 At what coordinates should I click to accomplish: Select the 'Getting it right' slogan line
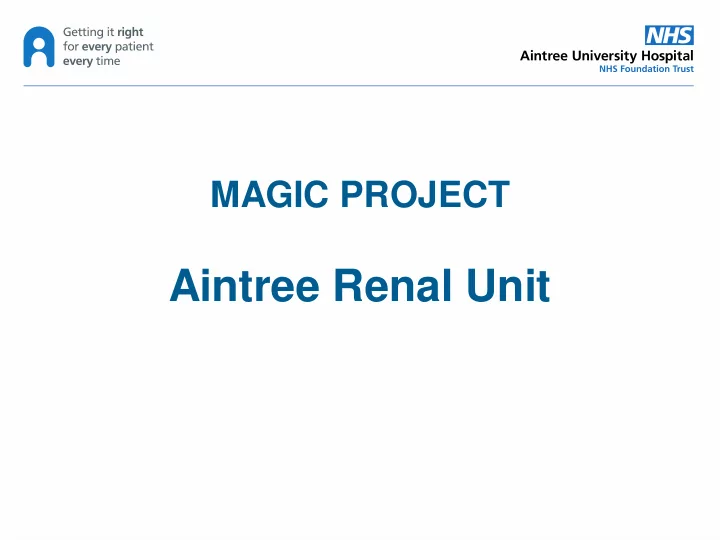coord(103,32)
